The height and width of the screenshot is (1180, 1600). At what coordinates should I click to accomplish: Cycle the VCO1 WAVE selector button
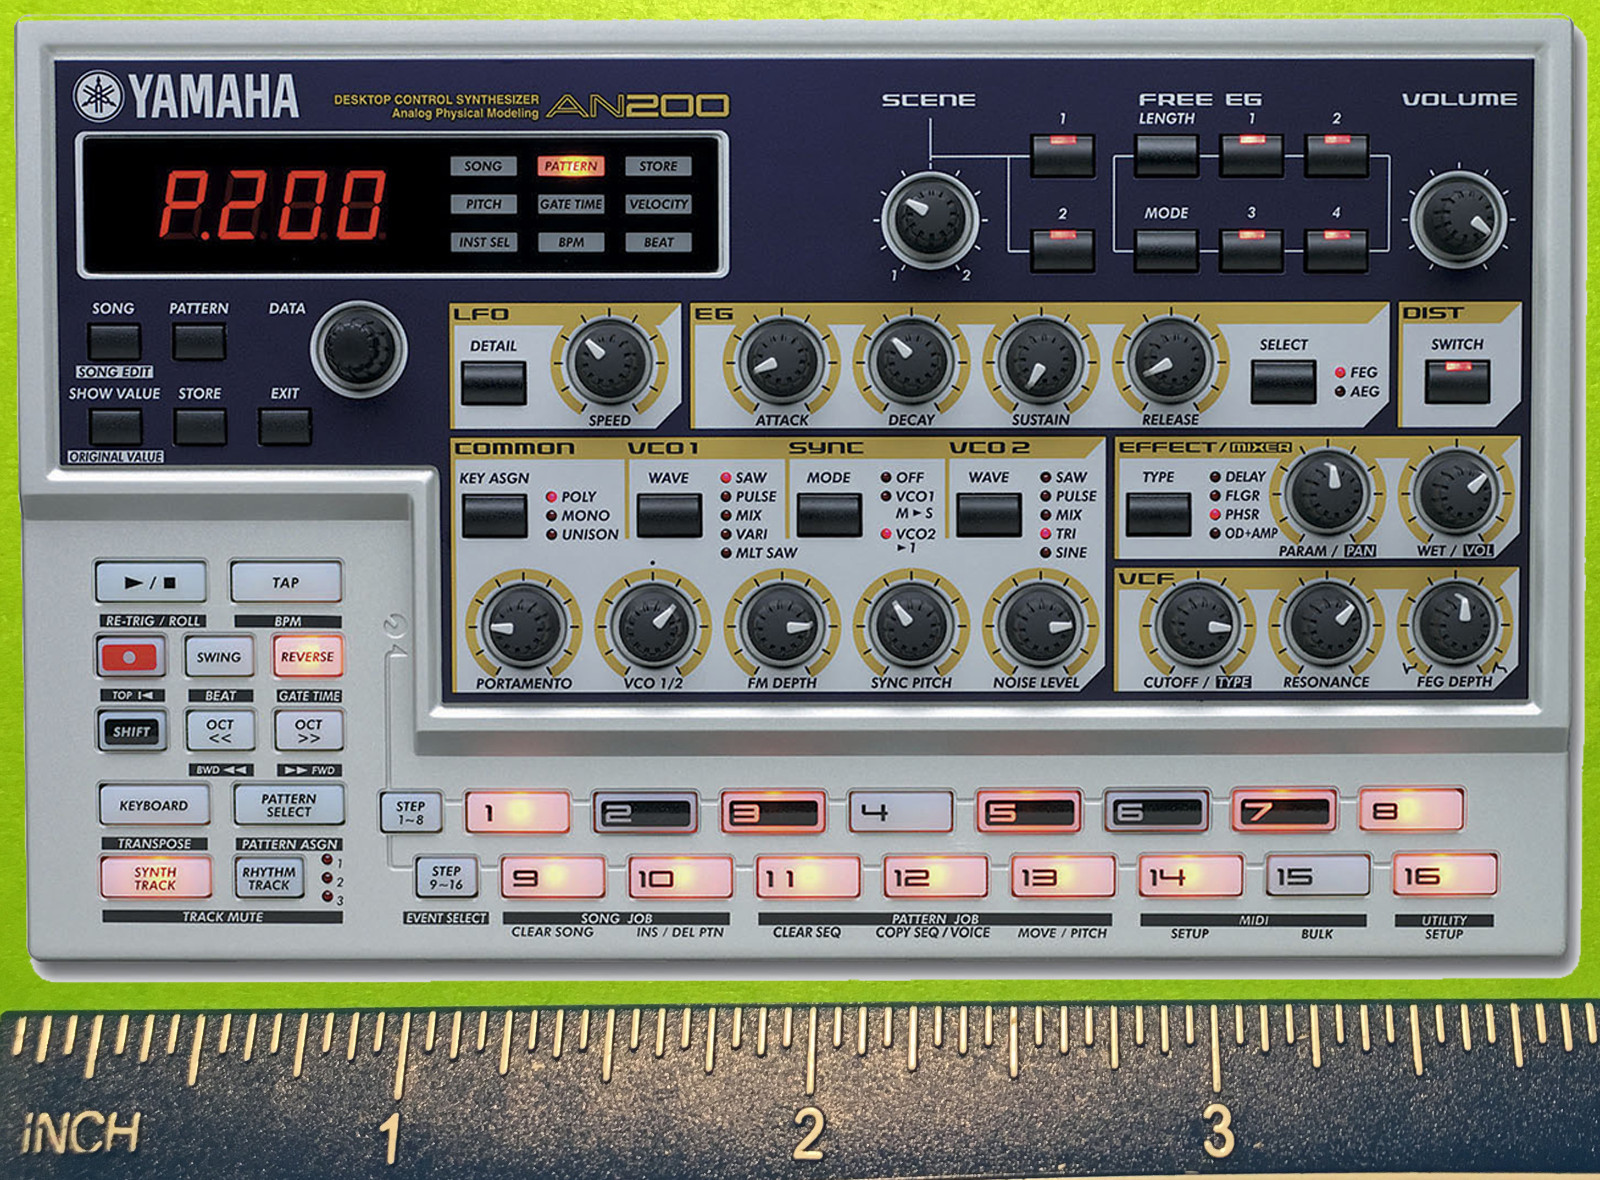point(669,516)
